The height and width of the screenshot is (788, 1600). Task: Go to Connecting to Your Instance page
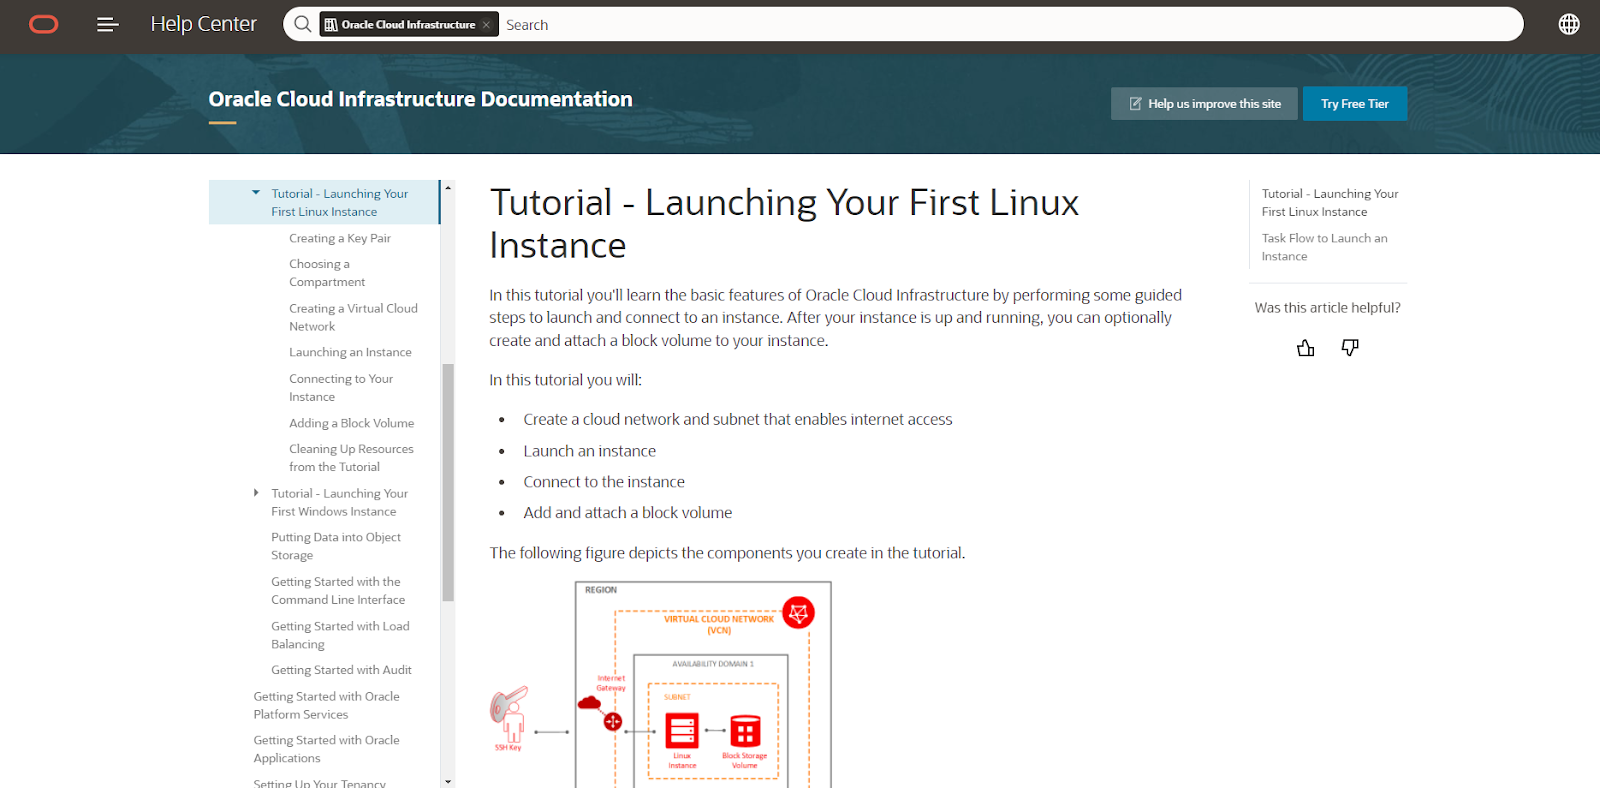tap(341, 388)
